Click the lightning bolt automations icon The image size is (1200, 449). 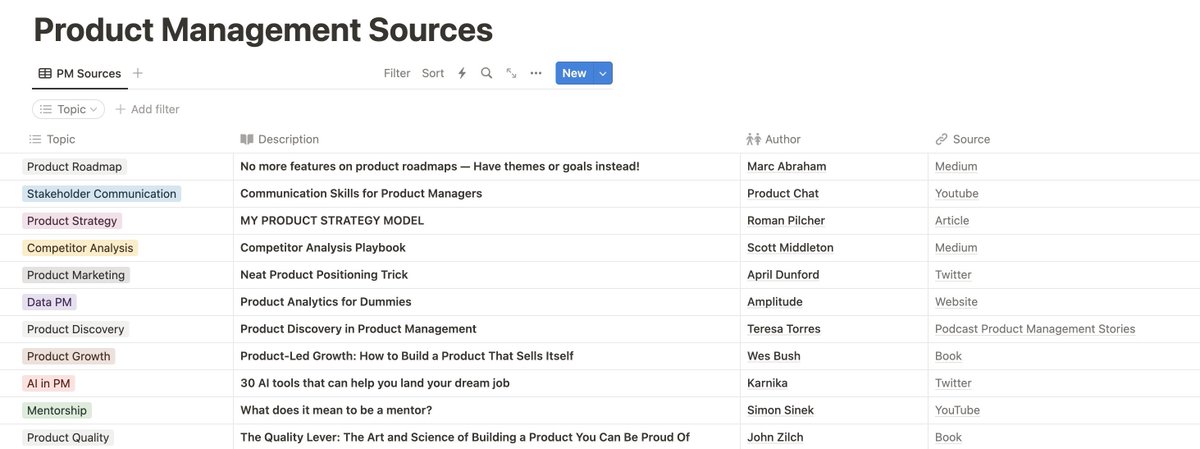(x=462, y=73)
